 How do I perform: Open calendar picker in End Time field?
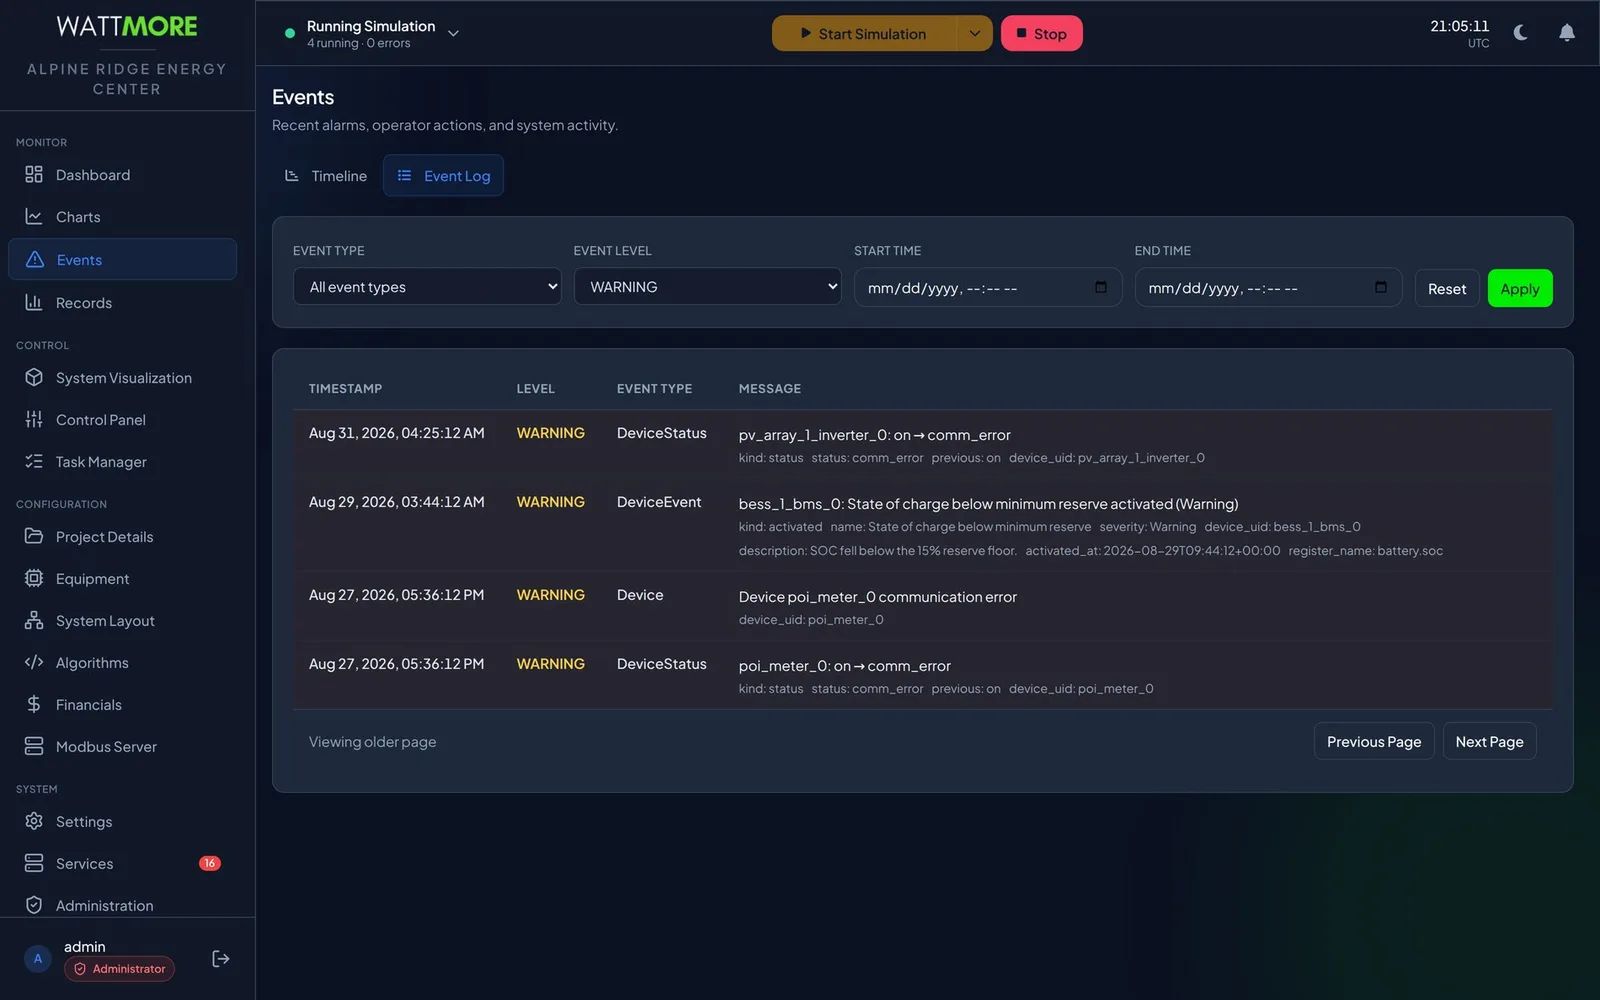click(1381, 288)
